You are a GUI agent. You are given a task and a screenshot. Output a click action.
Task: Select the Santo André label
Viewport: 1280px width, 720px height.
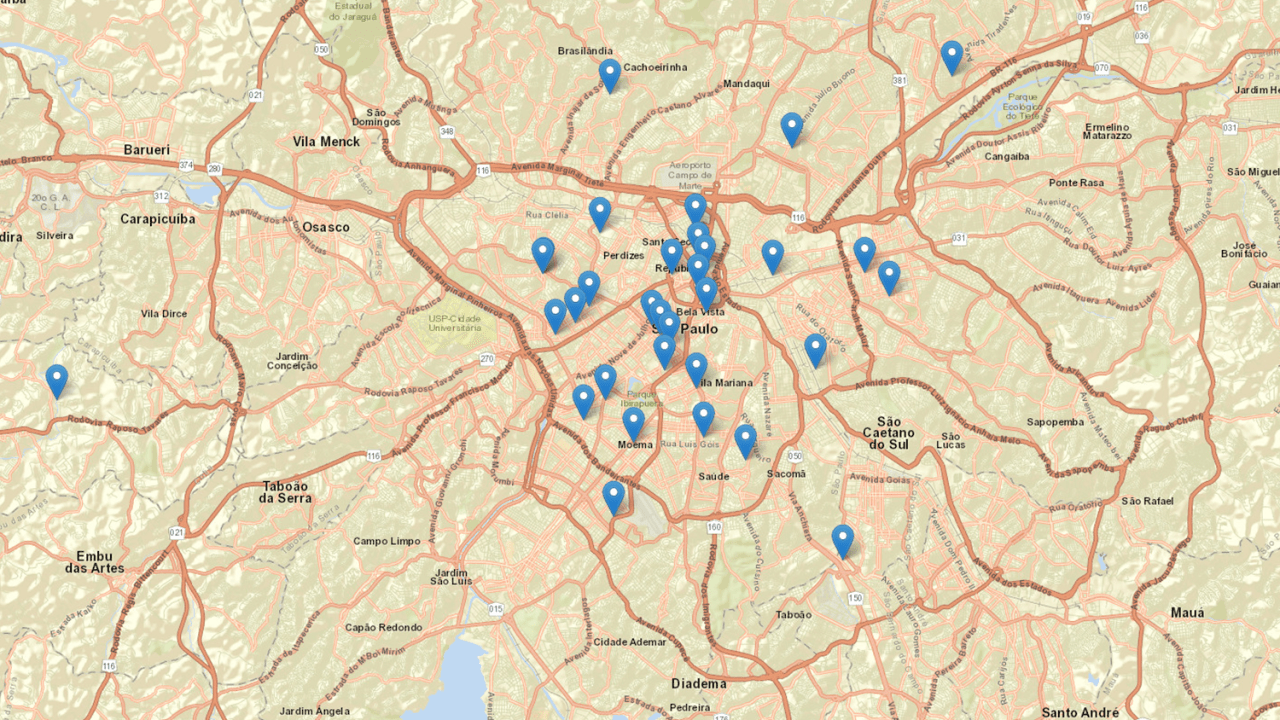[1079, 712]
